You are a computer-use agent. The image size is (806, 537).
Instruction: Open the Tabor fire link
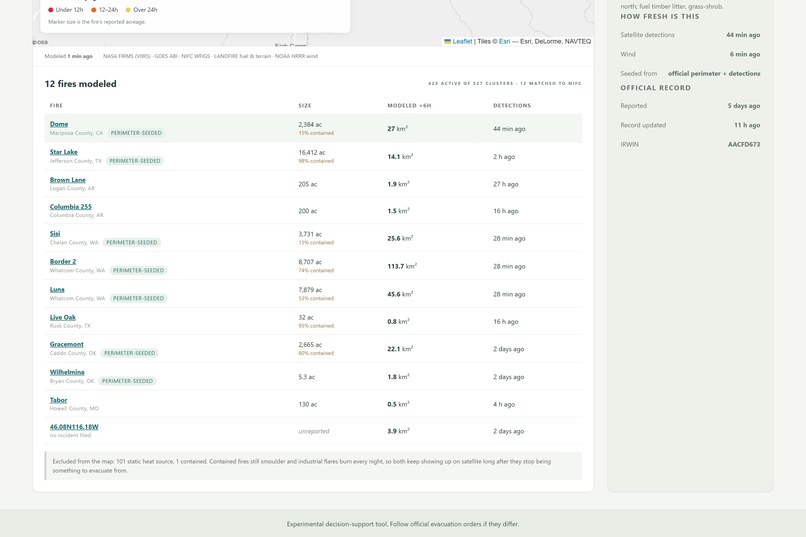click(58, 400)
